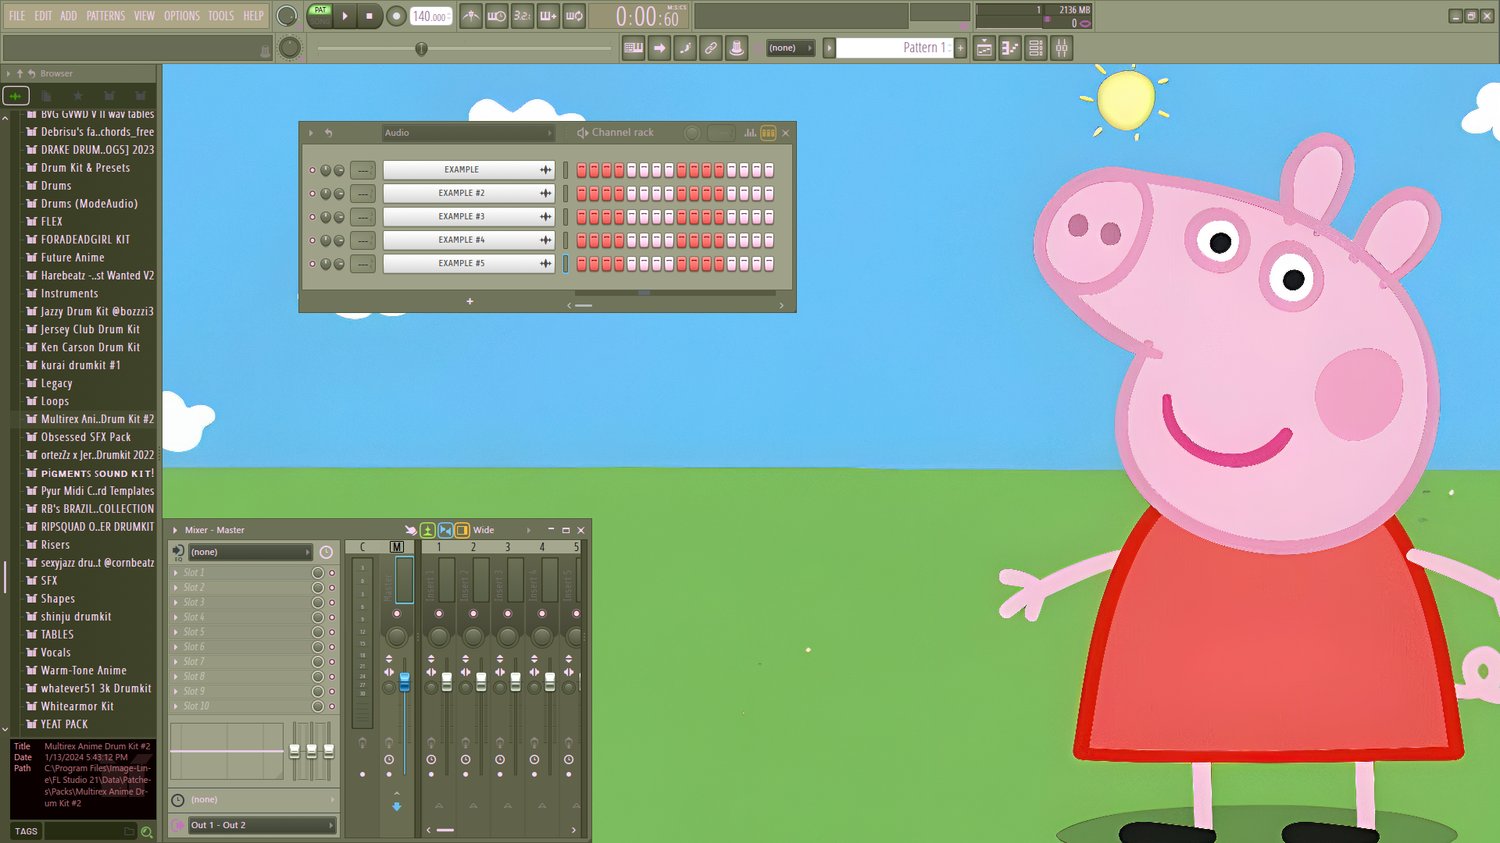The height and width of the screenshot is (843, 1500).
Task: Click the swing knob in Channel rack header
Action: pos(691,133)
